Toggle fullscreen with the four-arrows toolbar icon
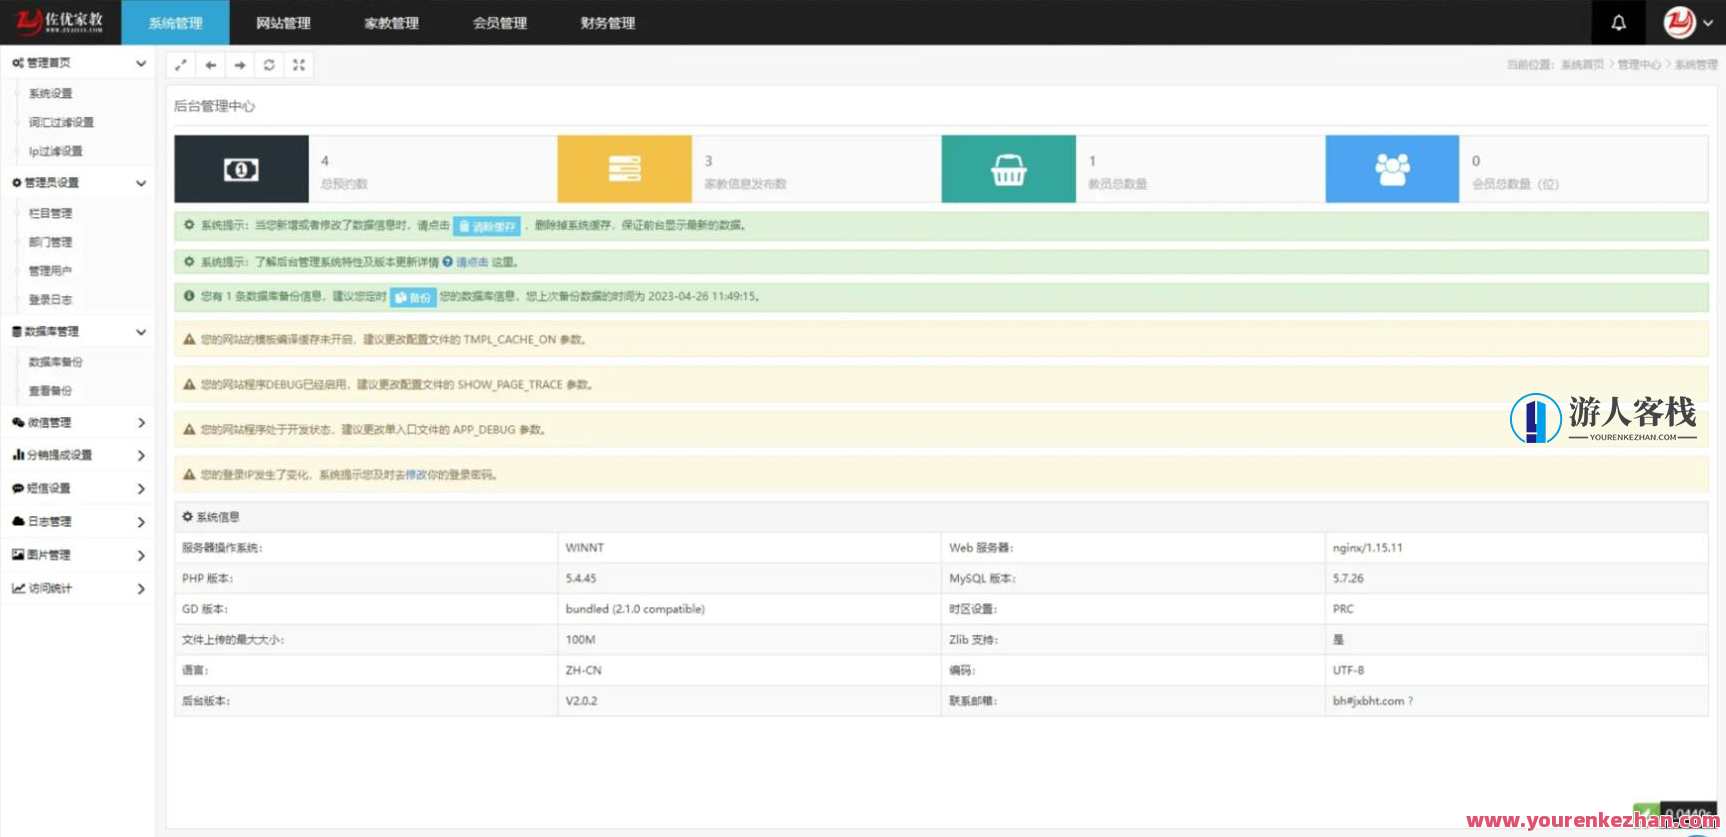1726x837 pixels. click(299, 65)
